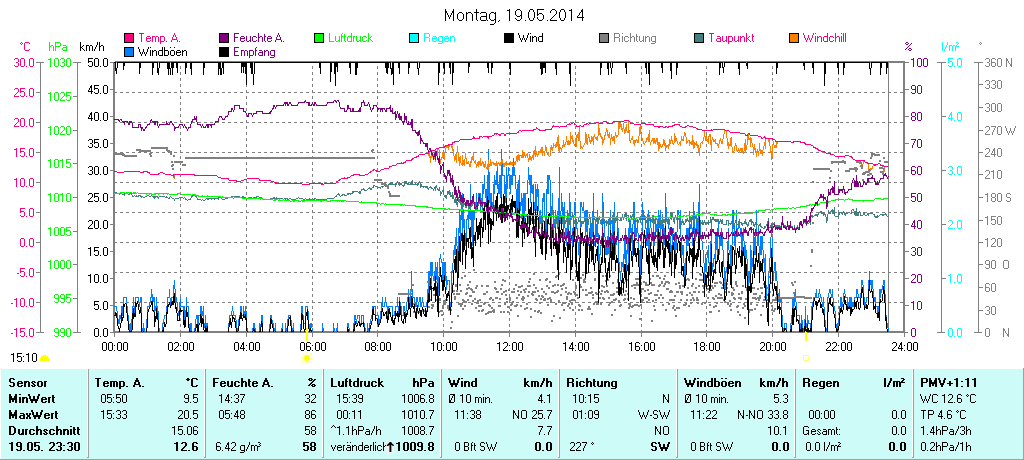Select the blue Windböen legend marker
The image size is (1024, 460).
pos(129,51)
